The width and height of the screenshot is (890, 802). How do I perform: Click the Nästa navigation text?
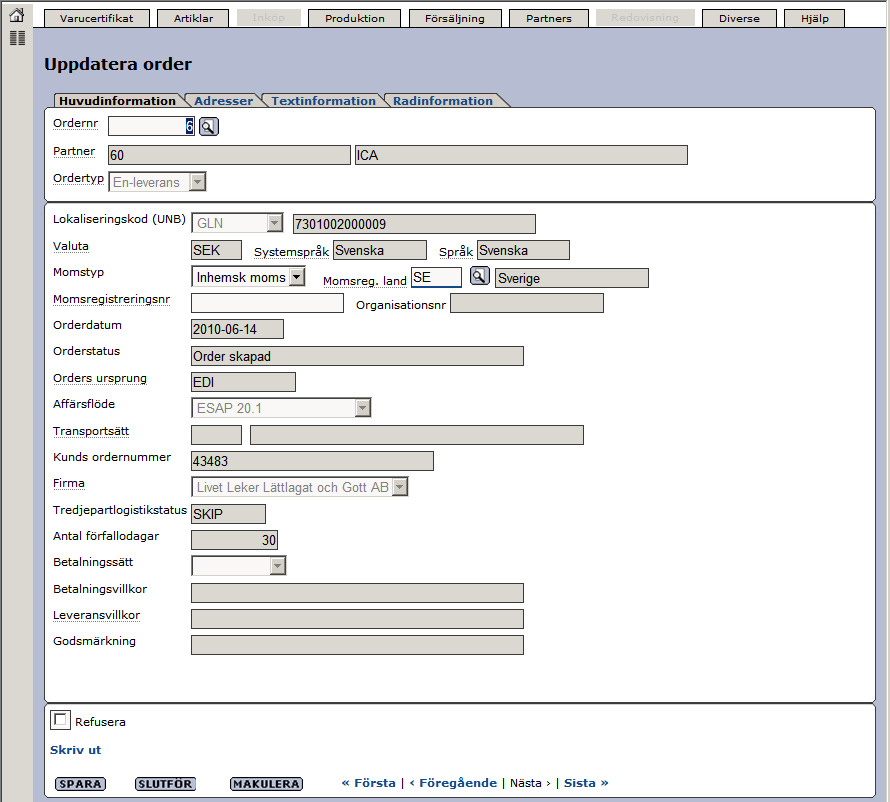(530, 783)
